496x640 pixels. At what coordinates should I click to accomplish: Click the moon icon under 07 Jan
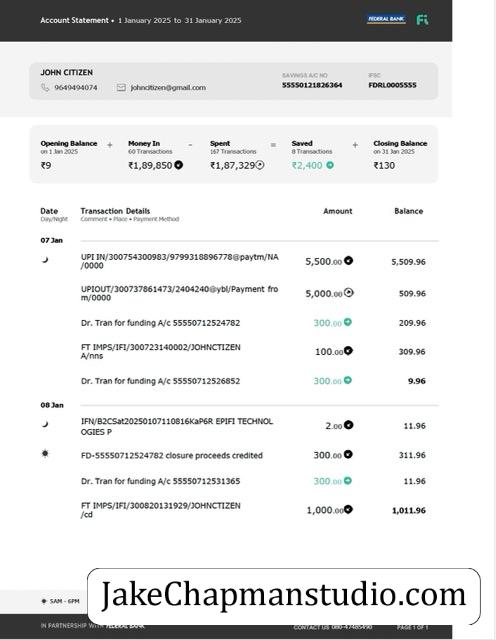click(45, 259)
